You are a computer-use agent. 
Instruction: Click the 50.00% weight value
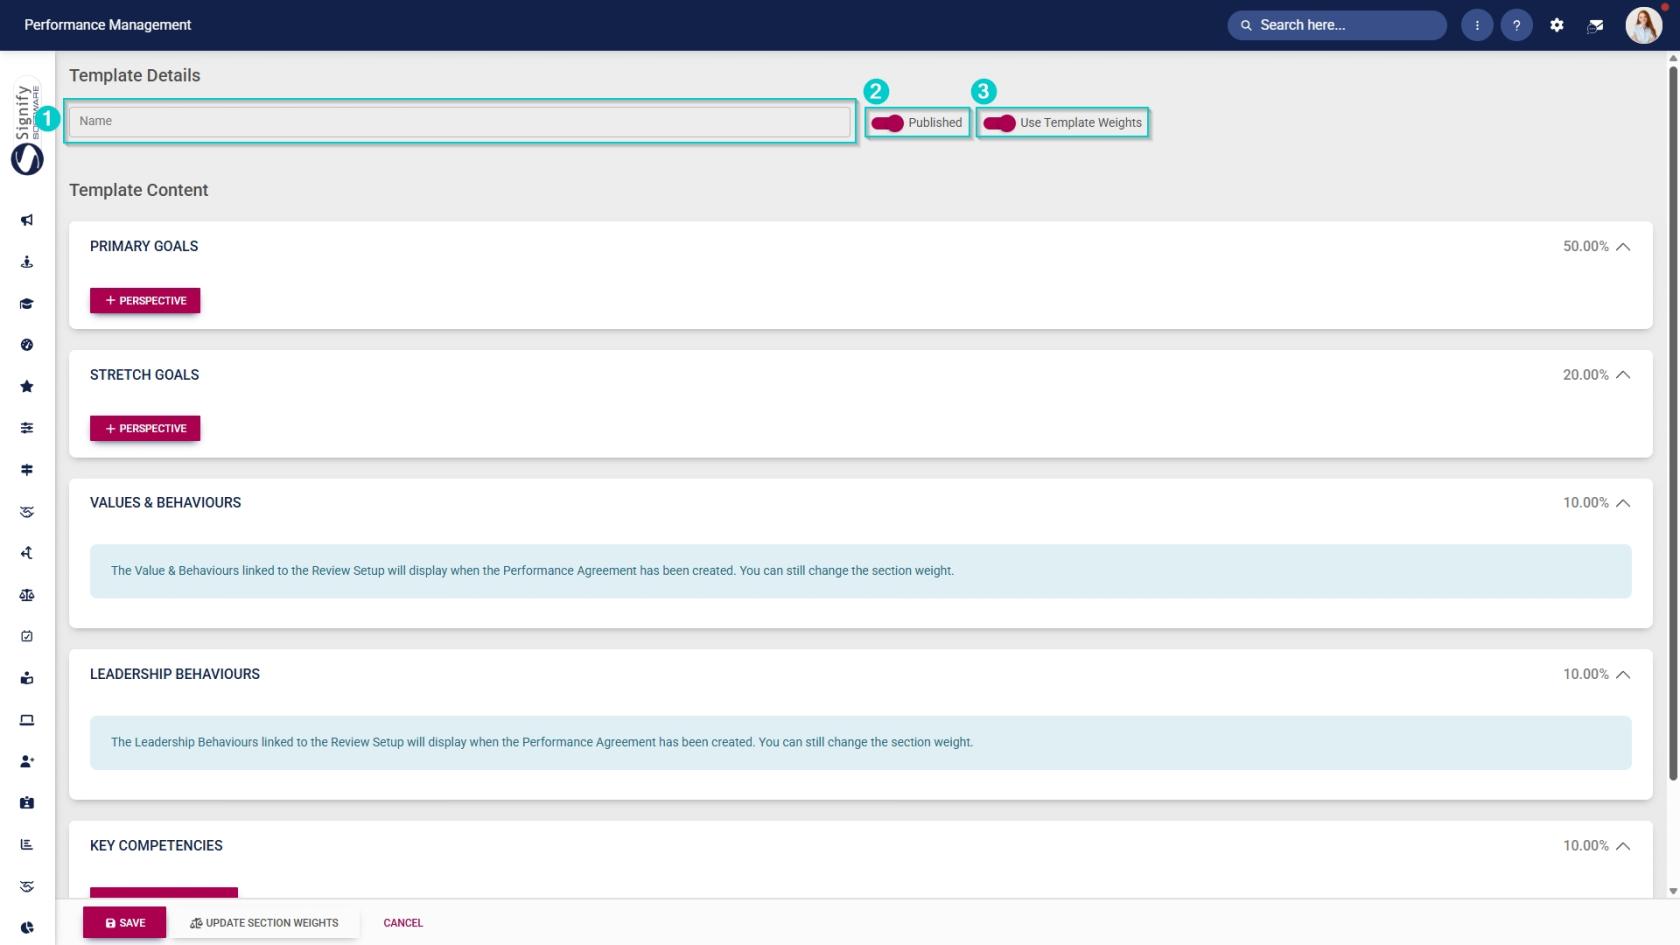(x=1586, y=246)
